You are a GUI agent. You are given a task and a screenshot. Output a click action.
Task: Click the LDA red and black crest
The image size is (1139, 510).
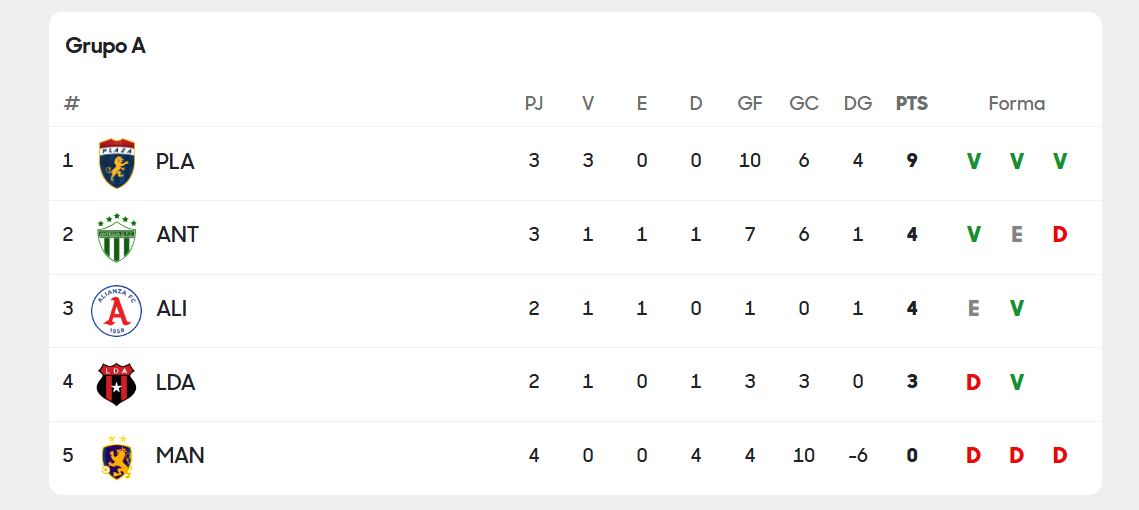click(x=117, y=383)
